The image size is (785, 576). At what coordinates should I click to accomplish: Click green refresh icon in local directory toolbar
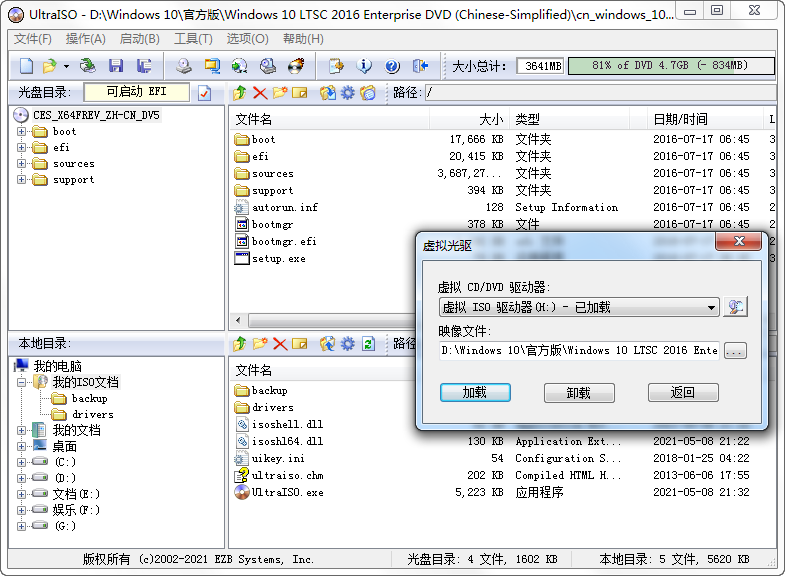pos(368,344)
